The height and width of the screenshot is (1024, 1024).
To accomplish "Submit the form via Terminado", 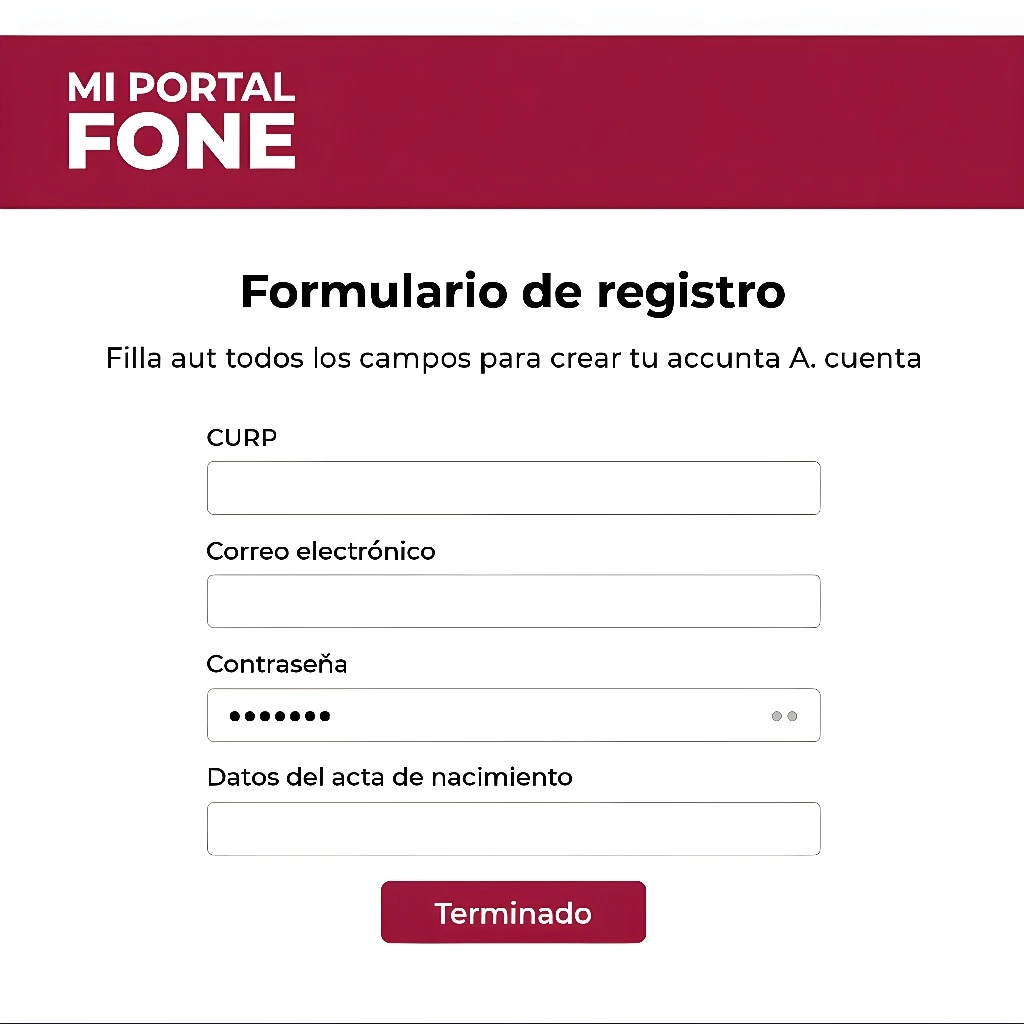I will point(513,911).
